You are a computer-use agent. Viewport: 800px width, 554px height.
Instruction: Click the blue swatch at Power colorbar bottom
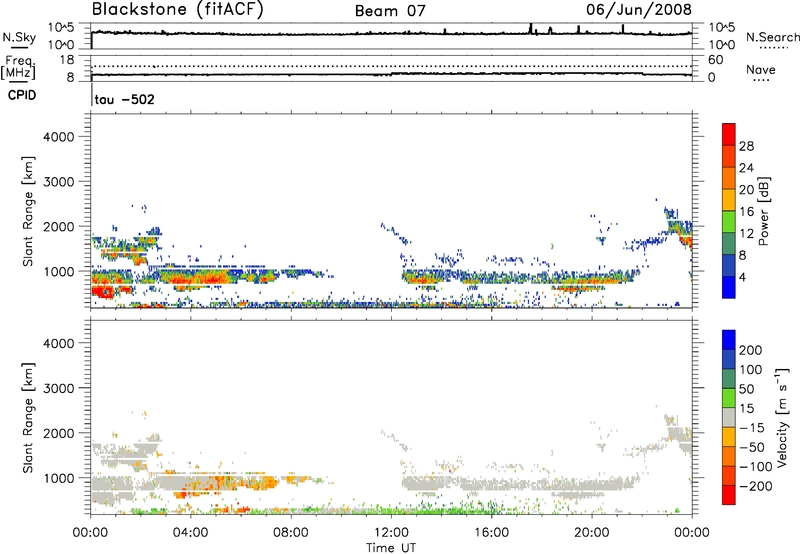(x=729, y=287)
